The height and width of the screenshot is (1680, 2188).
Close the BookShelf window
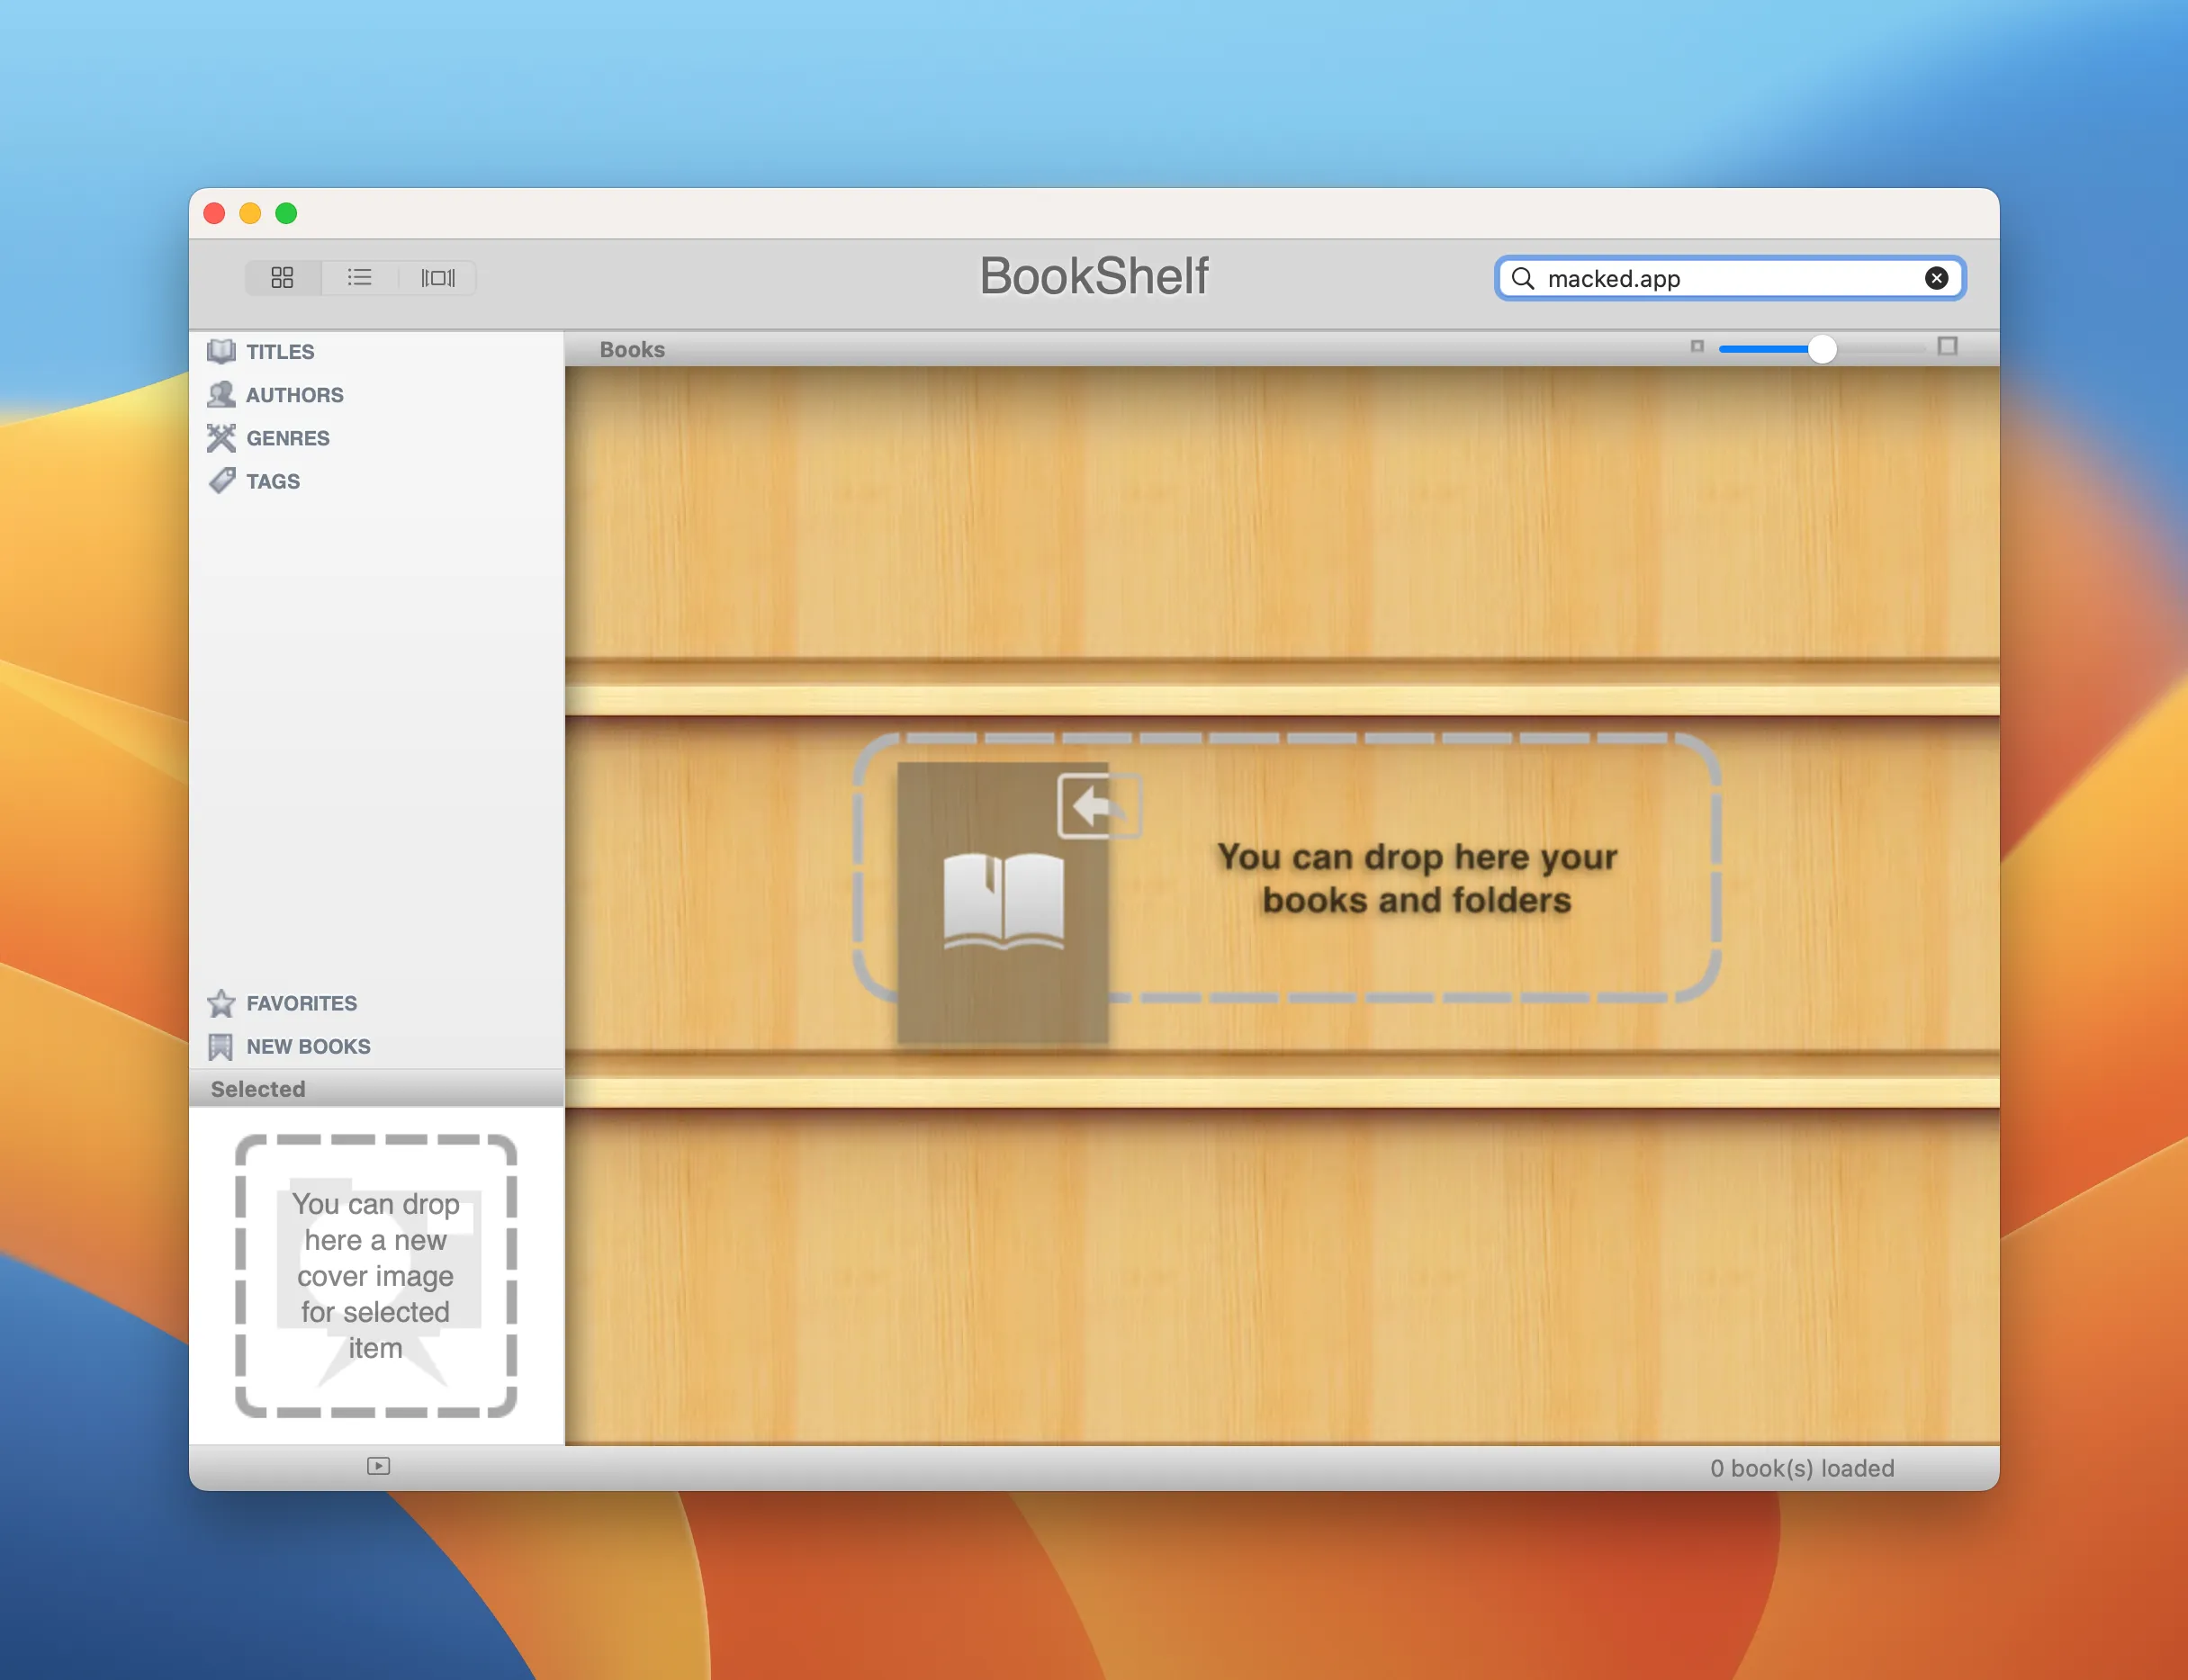coord(214,213)
